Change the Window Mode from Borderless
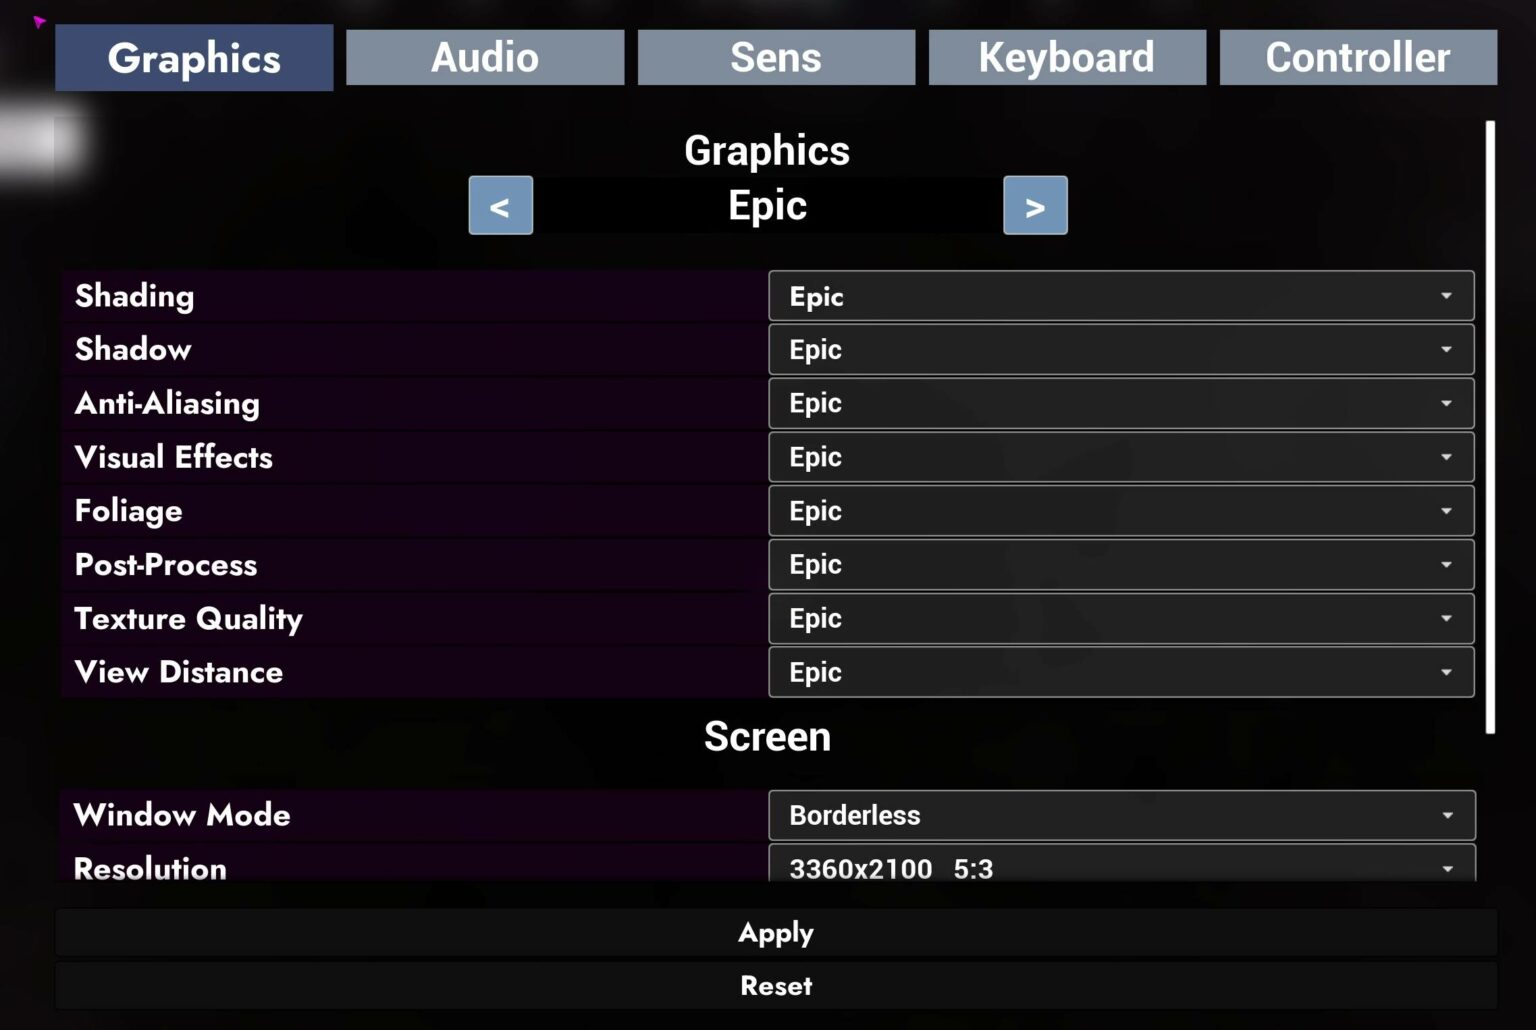The image size is (1536, 1030). 1120,815
